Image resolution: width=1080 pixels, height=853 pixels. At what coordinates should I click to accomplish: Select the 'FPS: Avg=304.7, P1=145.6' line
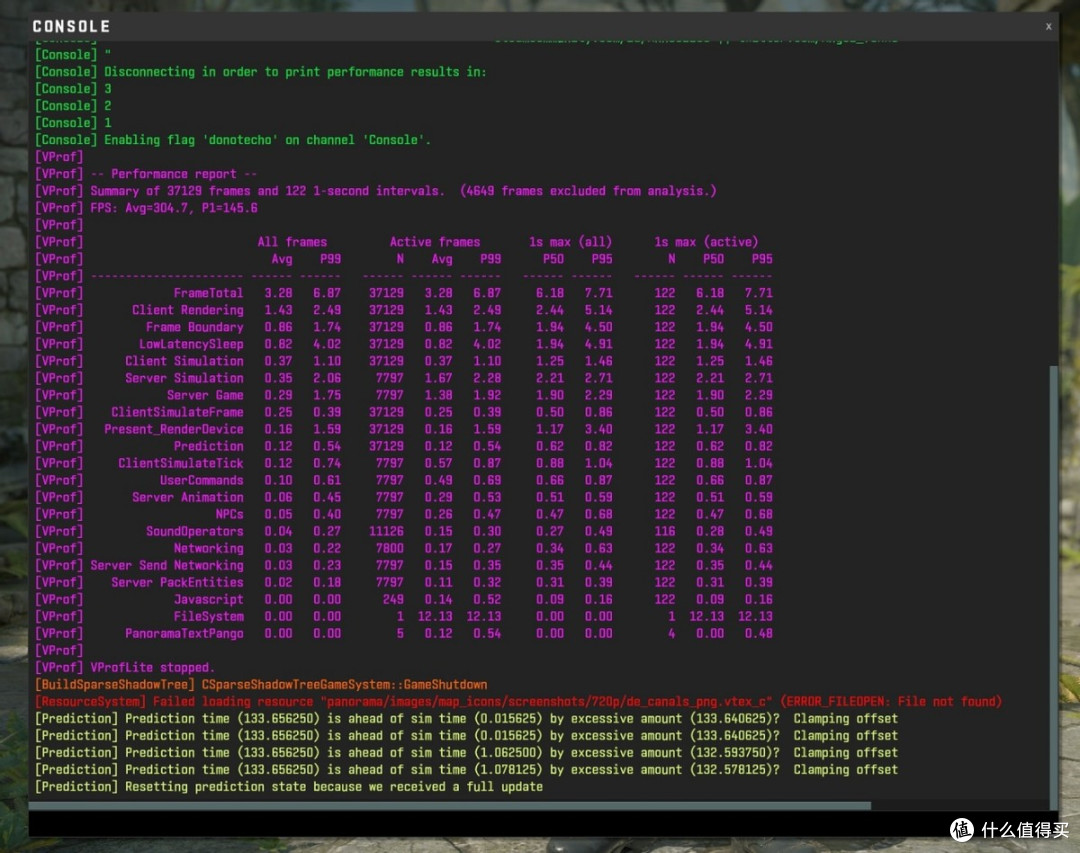(146, 208)
